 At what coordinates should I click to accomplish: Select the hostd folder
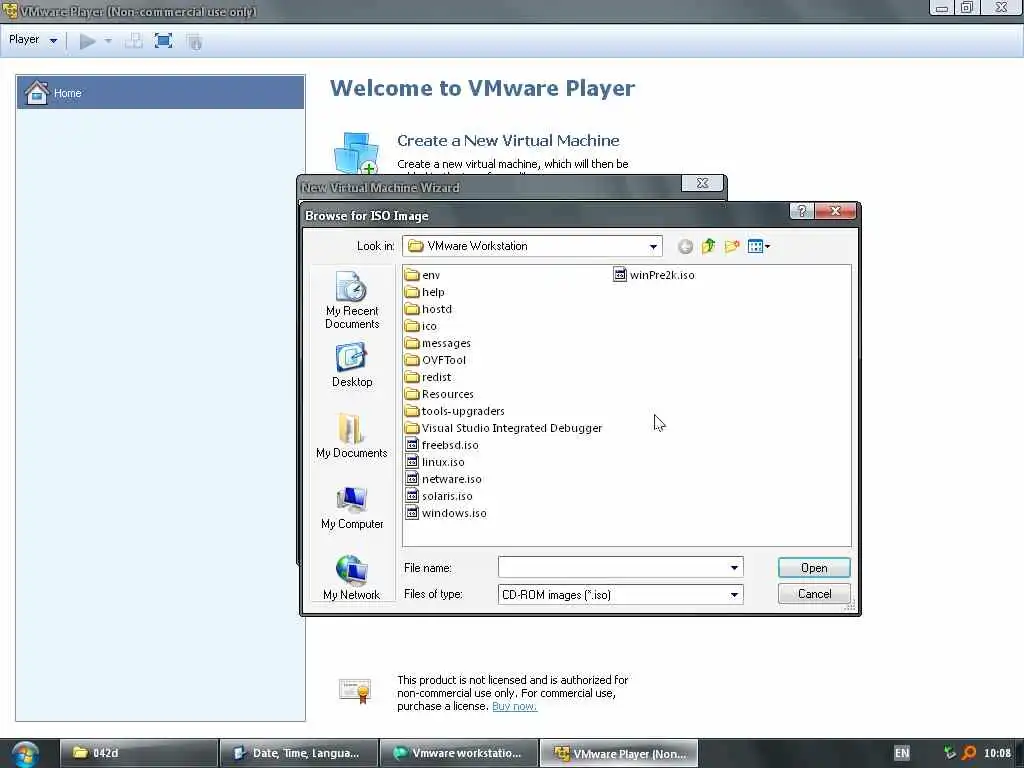pyautogui.click(x=428, y=309)
